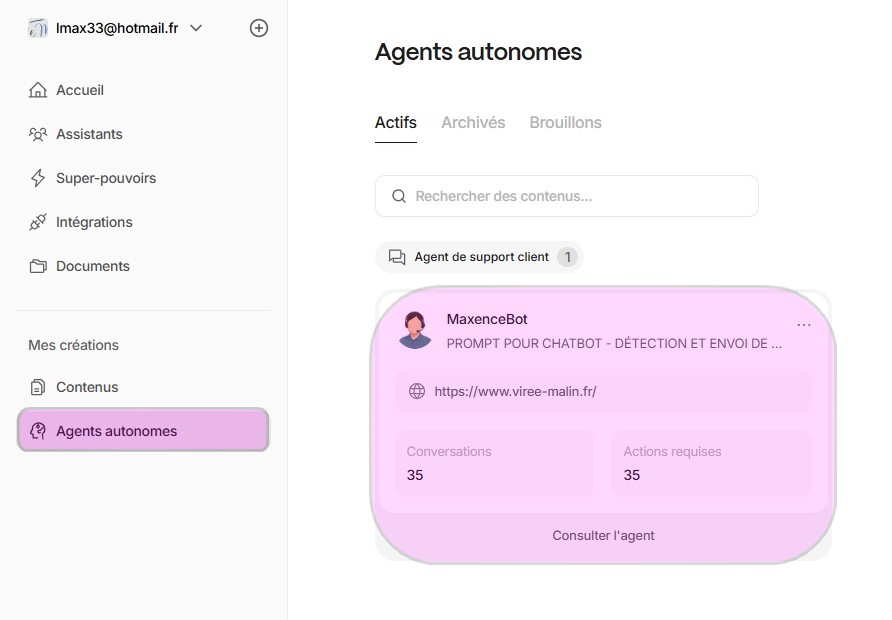Click the account avatar icon
Viewport: 892px width, 620px height.
pyautogui.click(x=38, y=28)
